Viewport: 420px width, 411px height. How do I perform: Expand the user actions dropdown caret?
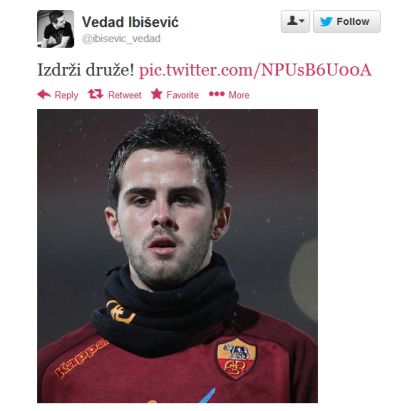(302, 21)
